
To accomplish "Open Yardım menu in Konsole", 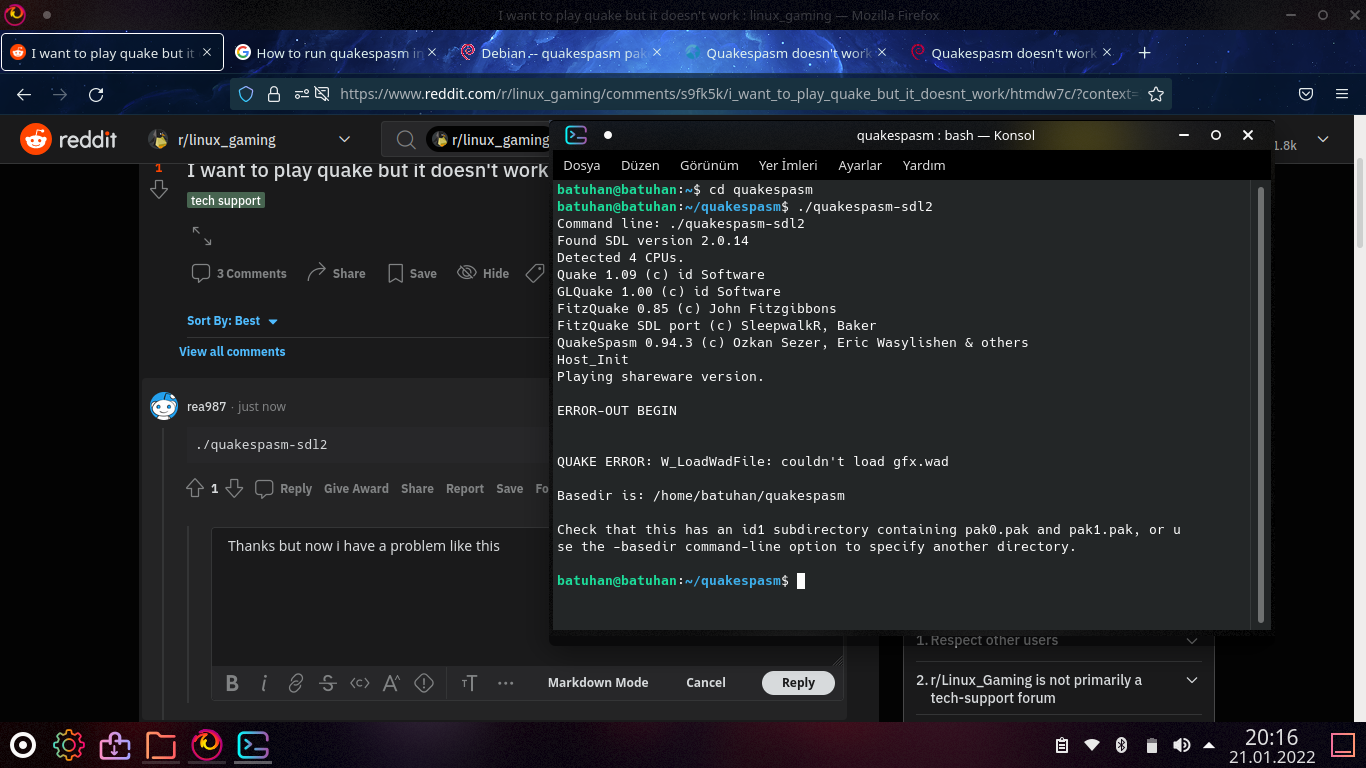I will [x=924, y=165].
